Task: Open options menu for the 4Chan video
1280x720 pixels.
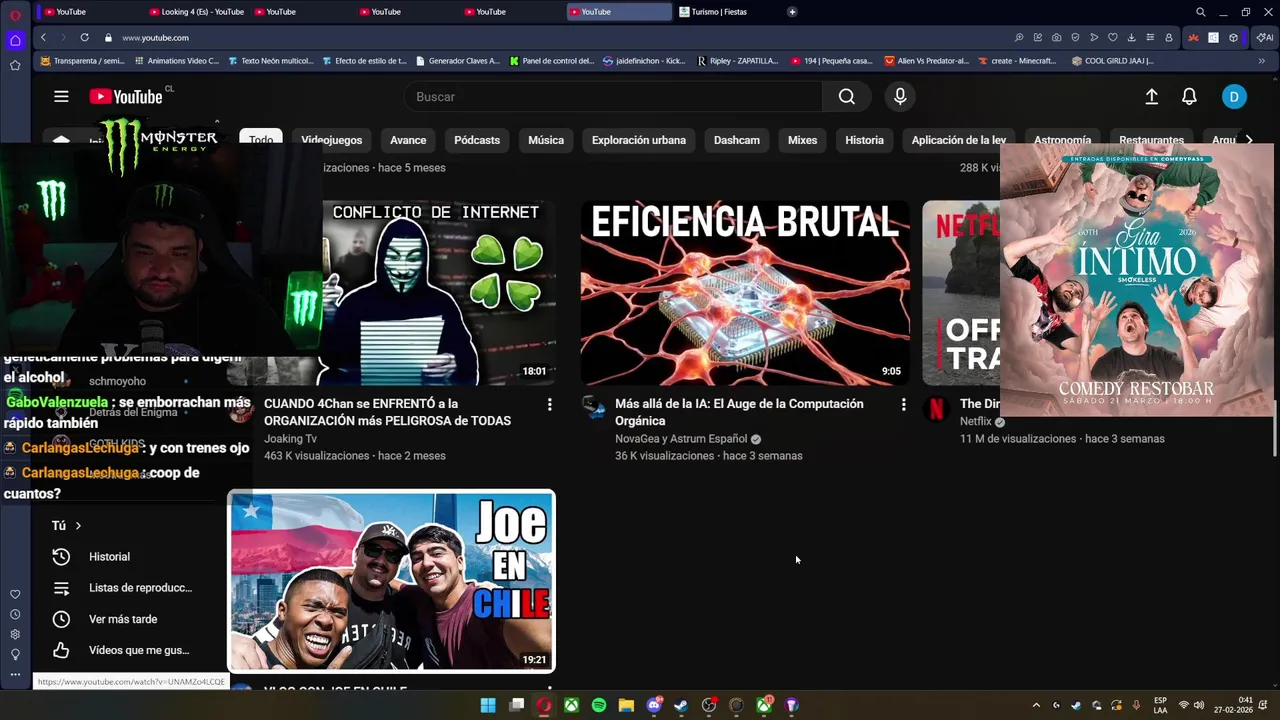Action: (x=549, y=404)
